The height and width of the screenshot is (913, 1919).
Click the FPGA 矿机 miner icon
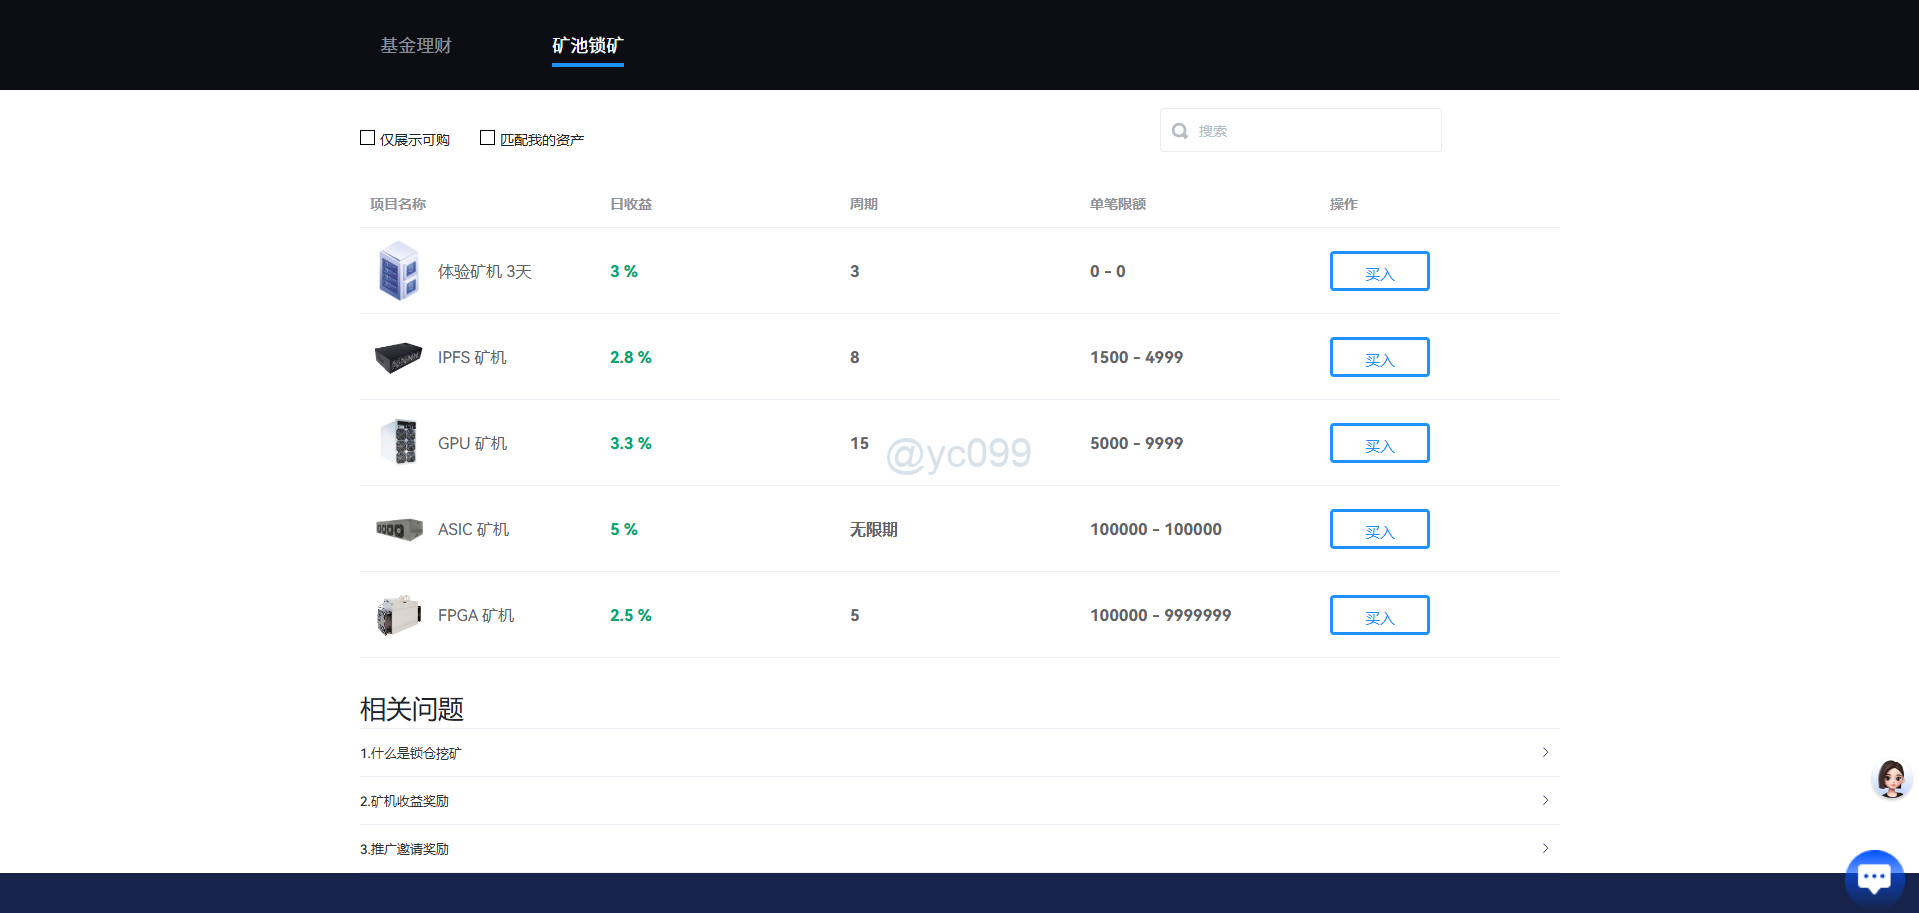click(x=399, y=615)
